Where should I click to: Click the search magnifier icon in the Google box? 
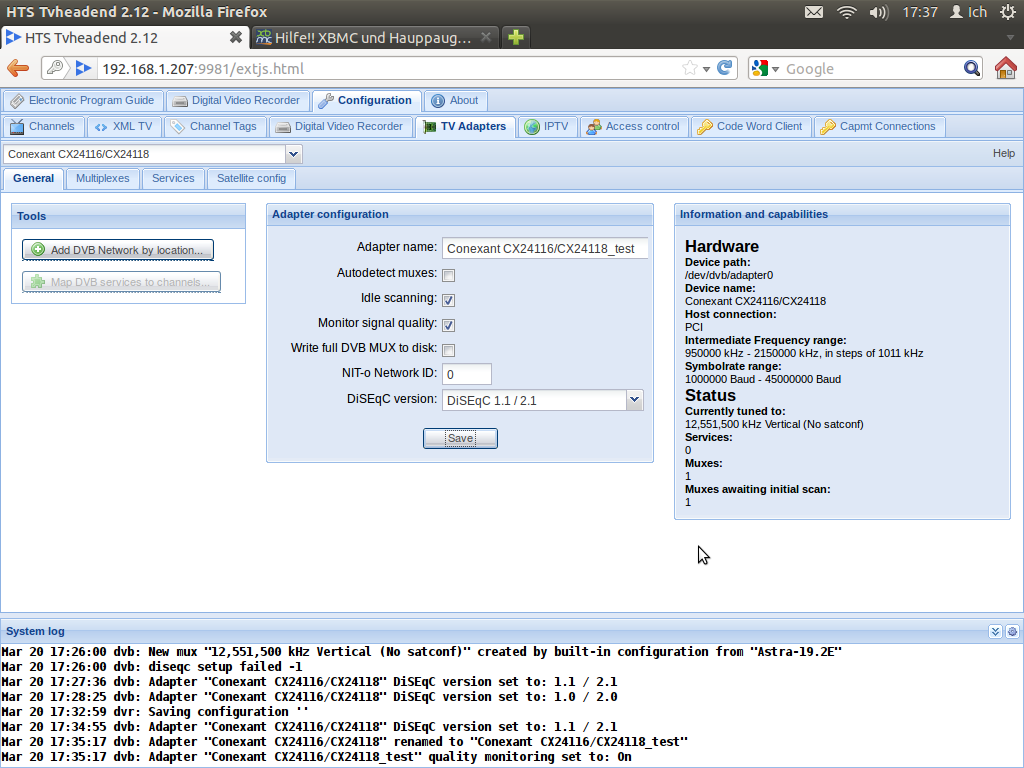point(972,68)
